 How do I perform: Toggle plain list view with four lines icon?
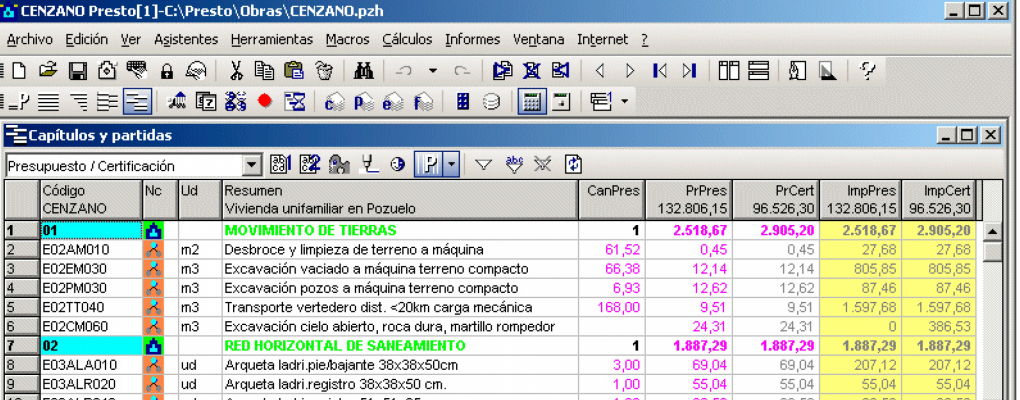pos(48,101)
